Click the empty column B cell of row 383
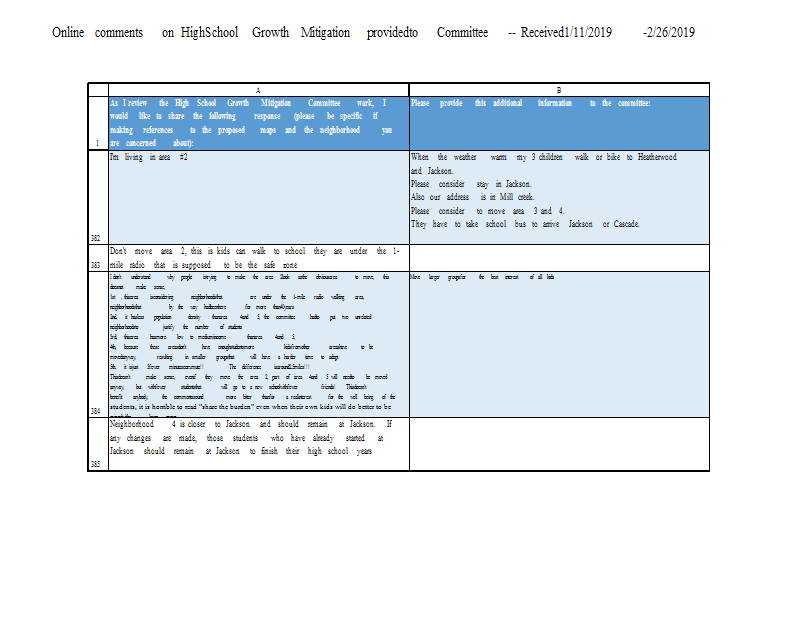The height and width of the screenshot is (618, 800). point(559,258)
